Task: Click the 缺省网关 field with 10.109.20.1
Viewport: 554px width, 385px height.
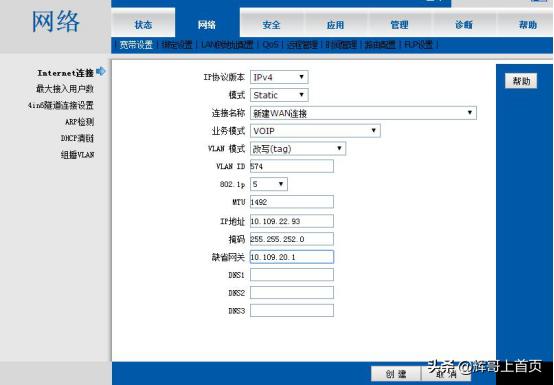Action: click(x=292, y=257)
